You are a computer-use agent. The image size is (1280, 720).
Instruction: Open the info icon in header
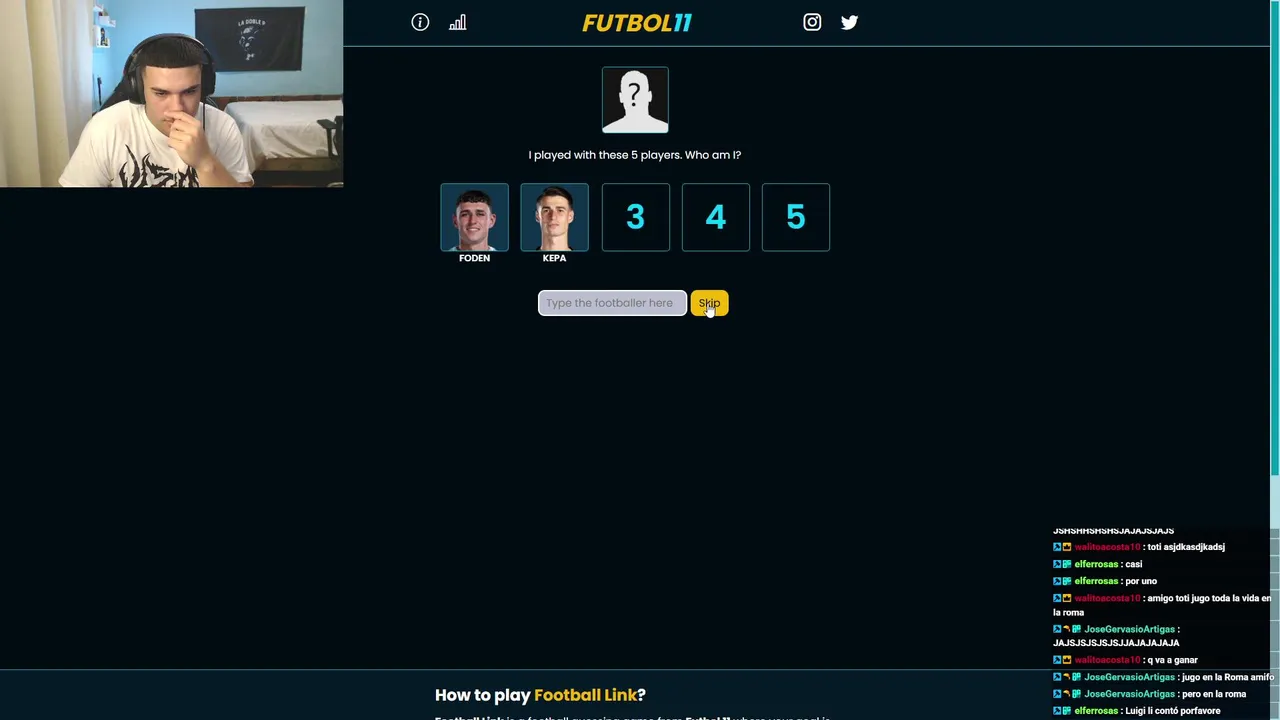point(420,22)
